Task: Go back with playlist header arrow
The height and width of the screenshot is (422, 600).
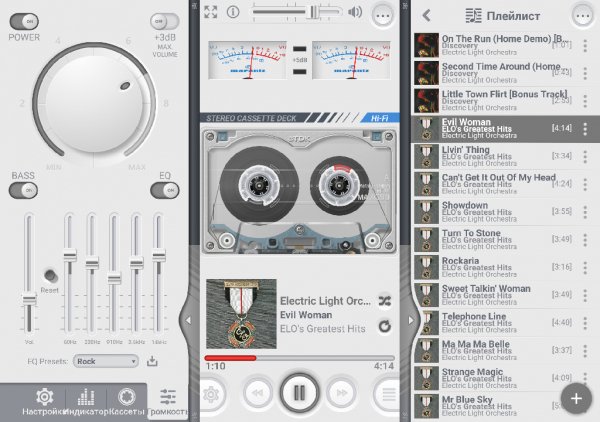Action: 427,15
